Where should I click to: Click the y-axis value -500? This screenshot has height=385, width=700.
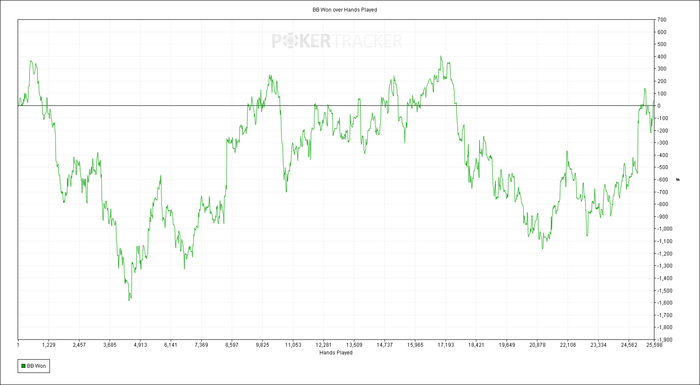[x=661, y=168]
